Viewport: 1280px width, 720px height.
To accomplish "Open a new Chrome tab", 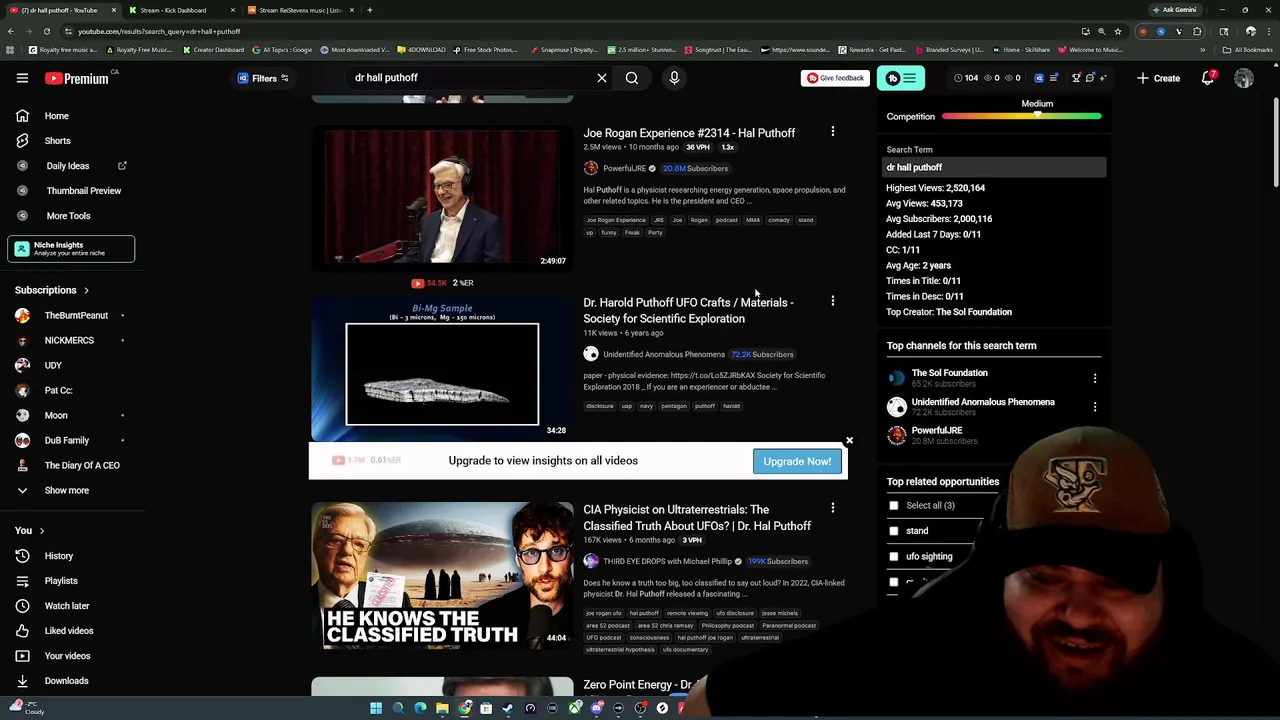I will [370, 10].
